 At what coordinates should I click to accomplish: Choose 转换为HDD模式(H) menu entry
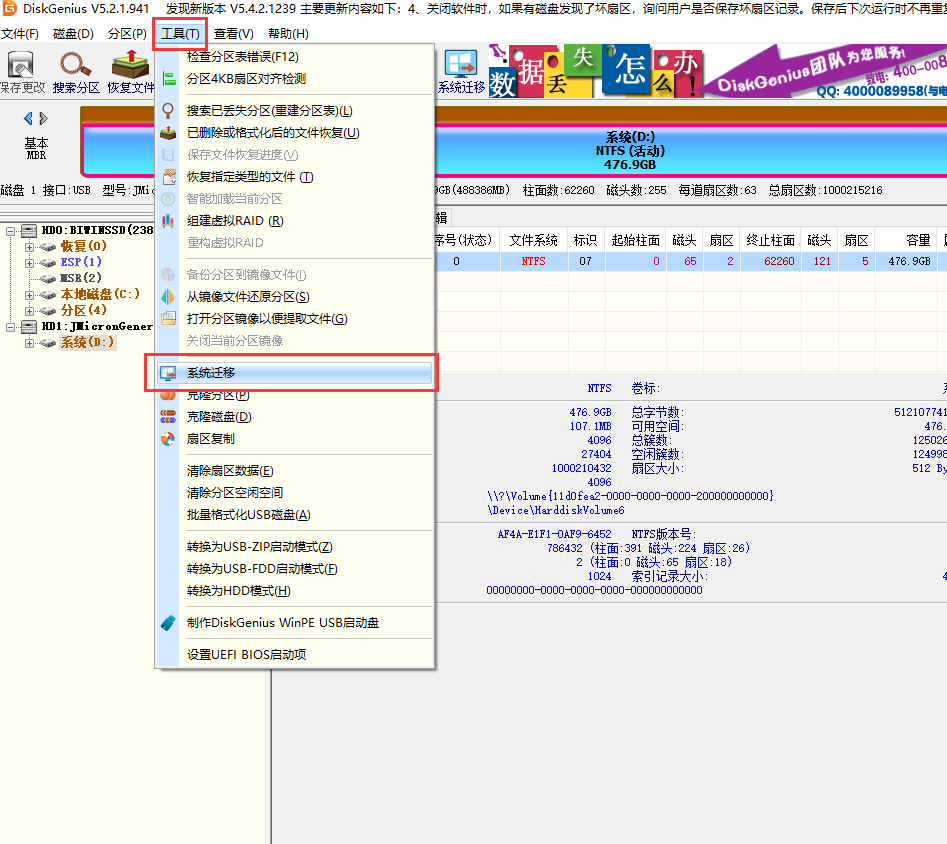click(295, 591)
